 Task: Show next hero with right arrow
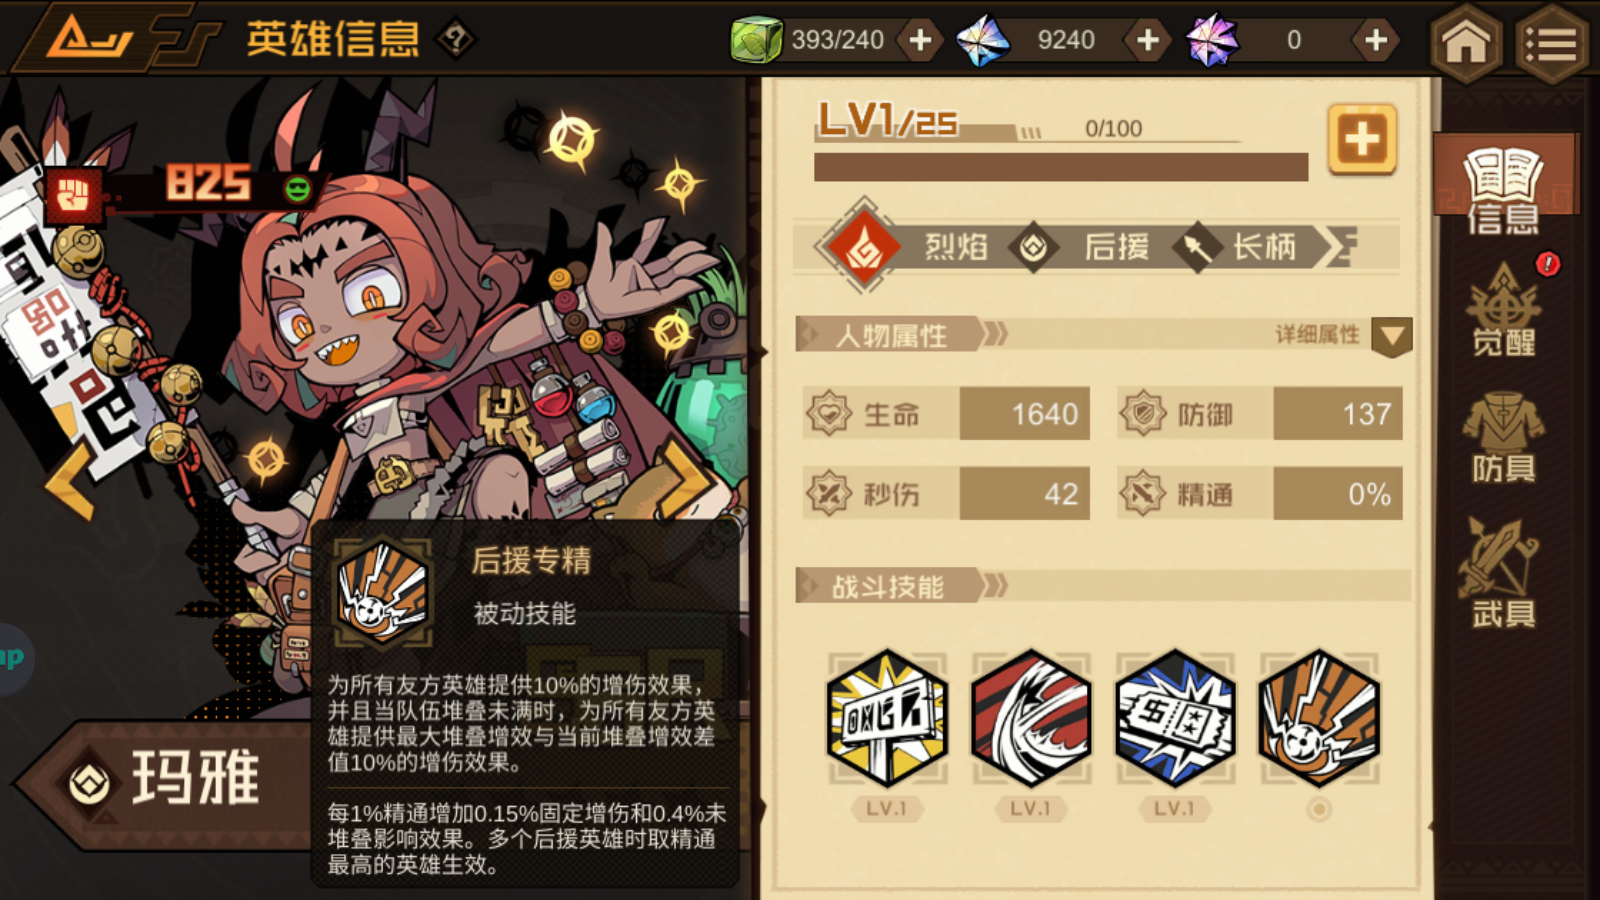(x=688, y=478)
